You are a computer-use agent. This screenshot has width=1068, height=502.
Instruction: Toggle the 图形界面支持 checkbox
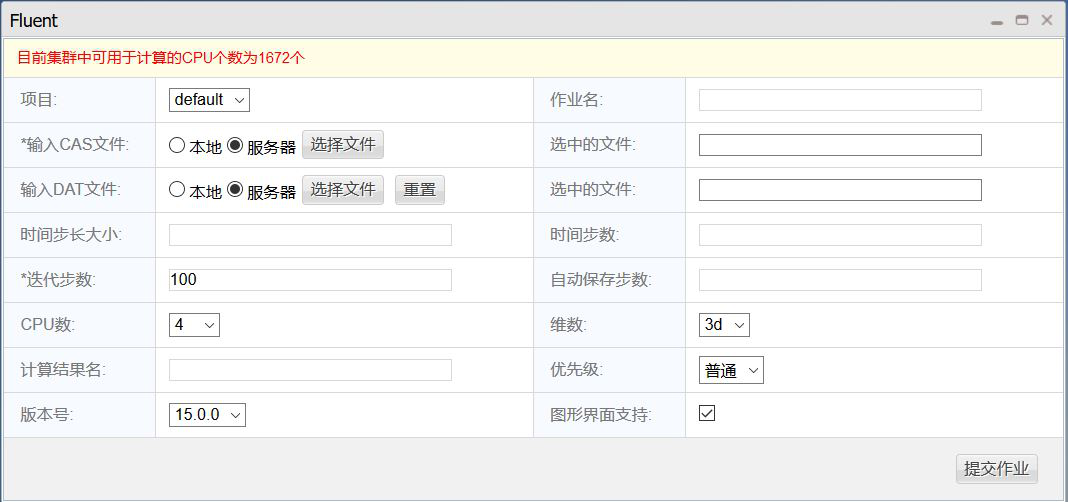[x=707, y=413]
